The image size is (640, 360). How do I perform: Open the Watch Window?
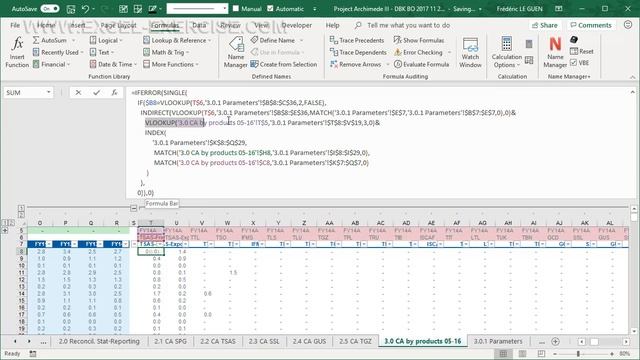click(470, 52)
